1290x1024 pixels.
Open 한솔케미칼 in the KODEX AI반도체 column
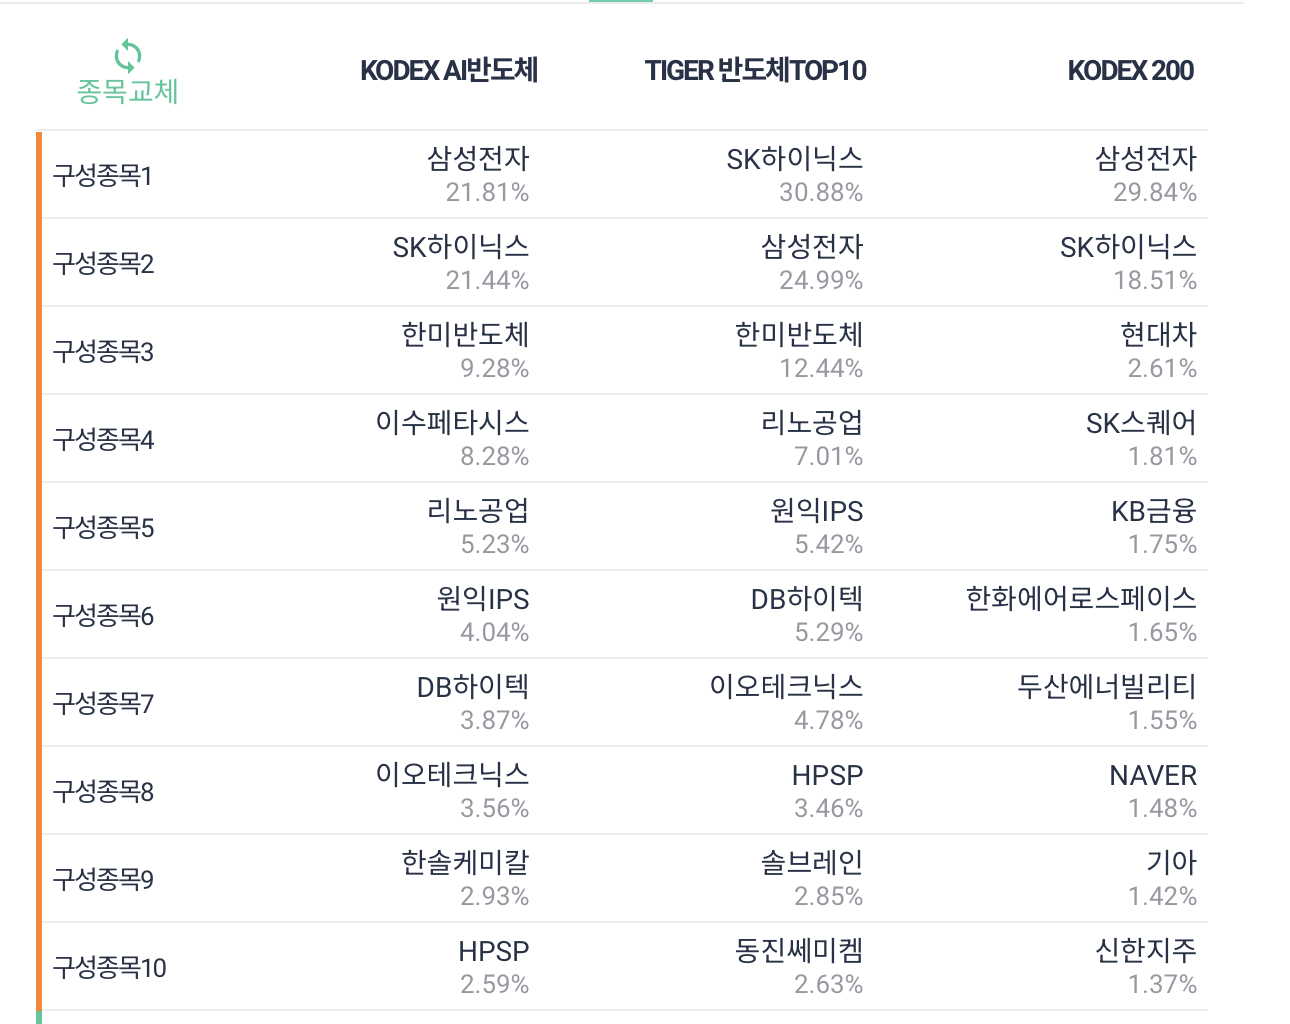pos(465,863)
